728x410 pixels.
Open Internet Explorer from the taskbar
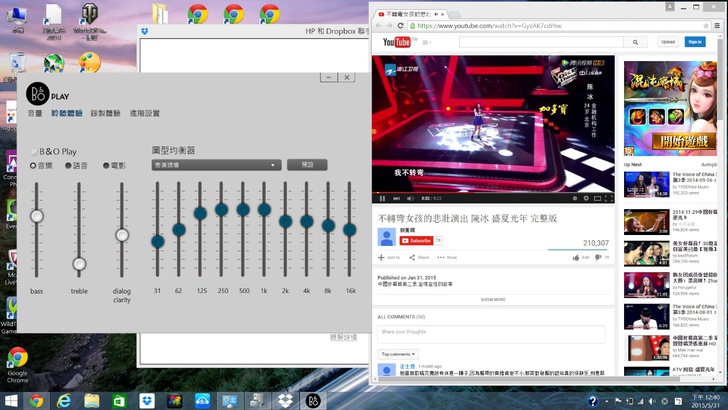click(64, 400)
